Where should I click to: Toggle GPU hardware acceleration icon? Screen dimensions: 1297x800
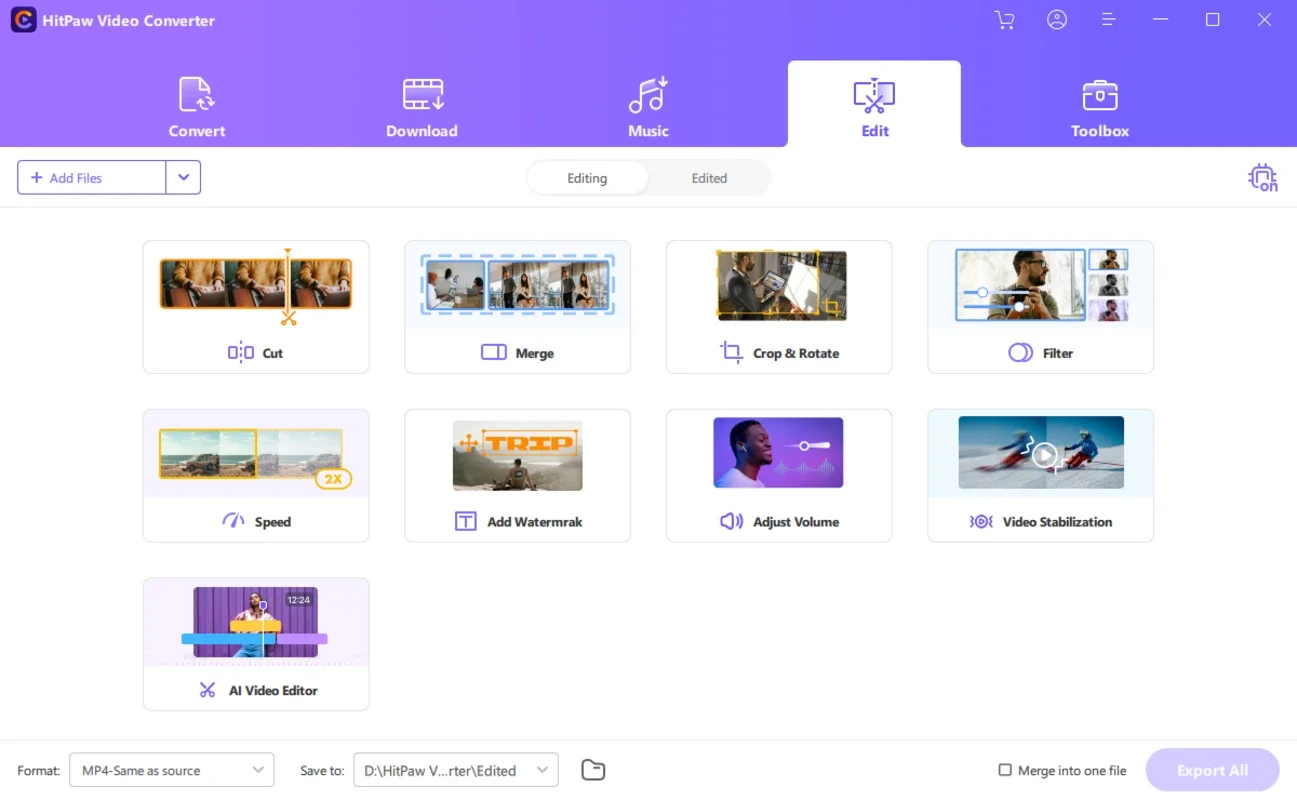[x=1263, y=178]
